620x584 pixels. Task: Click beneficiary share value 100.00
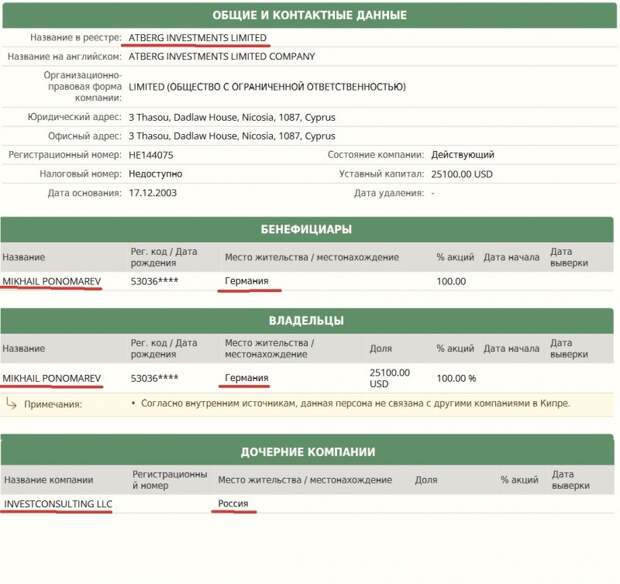click(x=451, y=282)
